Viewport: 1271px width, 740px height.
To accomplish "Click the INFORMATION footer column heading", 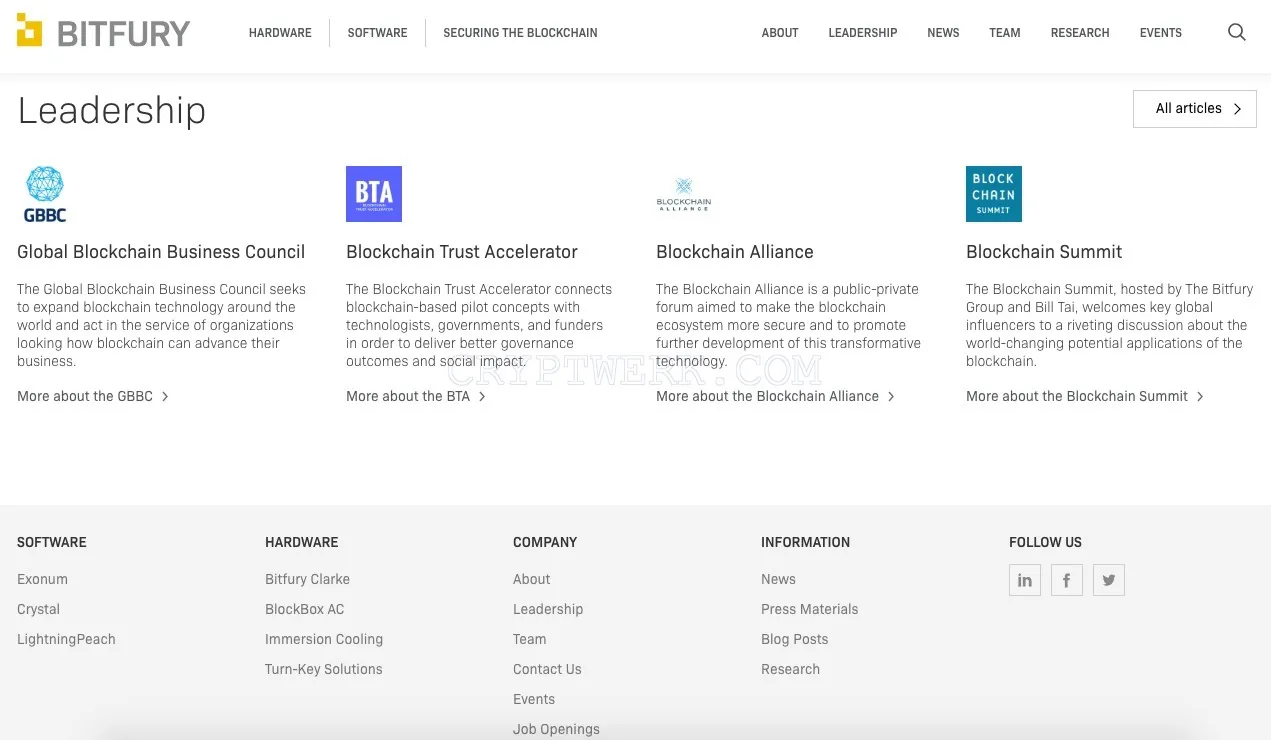I will [805, 542].
